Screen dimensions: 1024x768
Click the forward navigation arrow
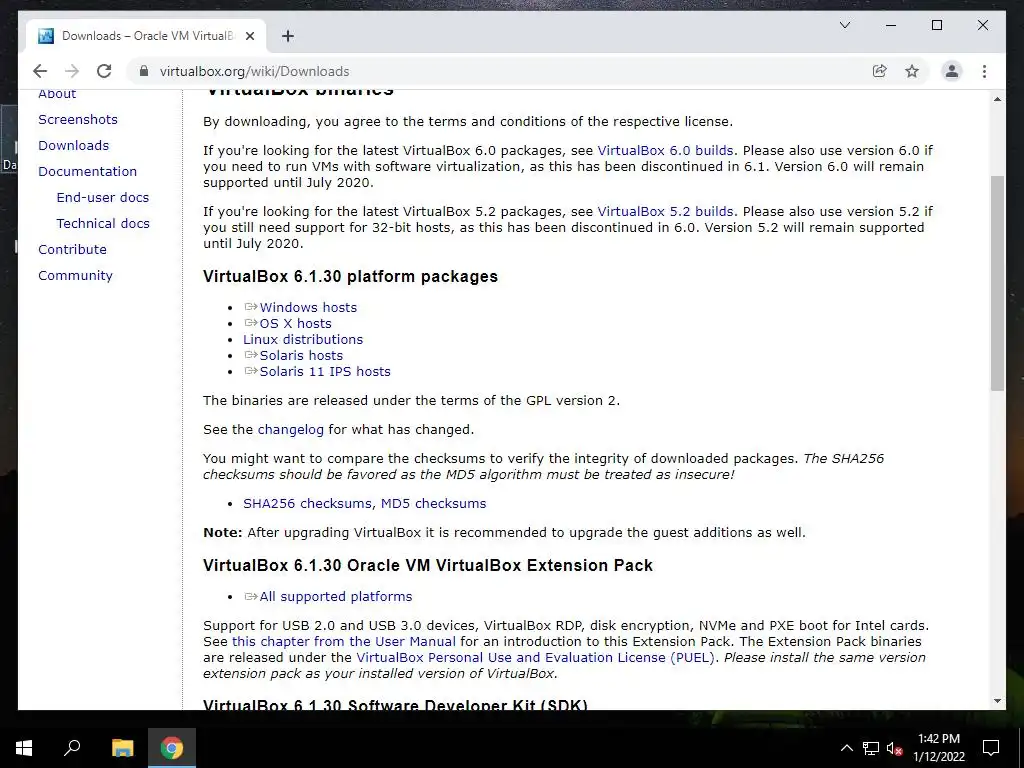[x=72, y=71]
